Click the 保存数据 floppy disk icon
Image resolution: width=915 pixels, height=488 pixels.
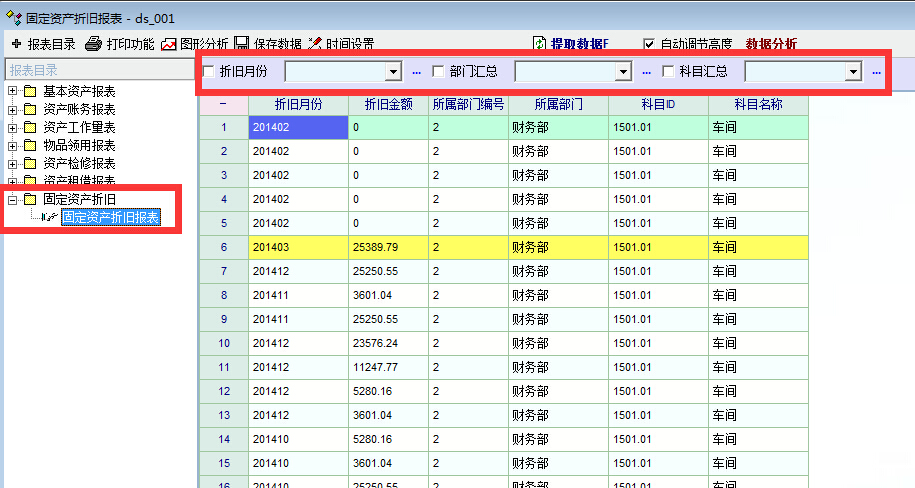pos(242,44)
